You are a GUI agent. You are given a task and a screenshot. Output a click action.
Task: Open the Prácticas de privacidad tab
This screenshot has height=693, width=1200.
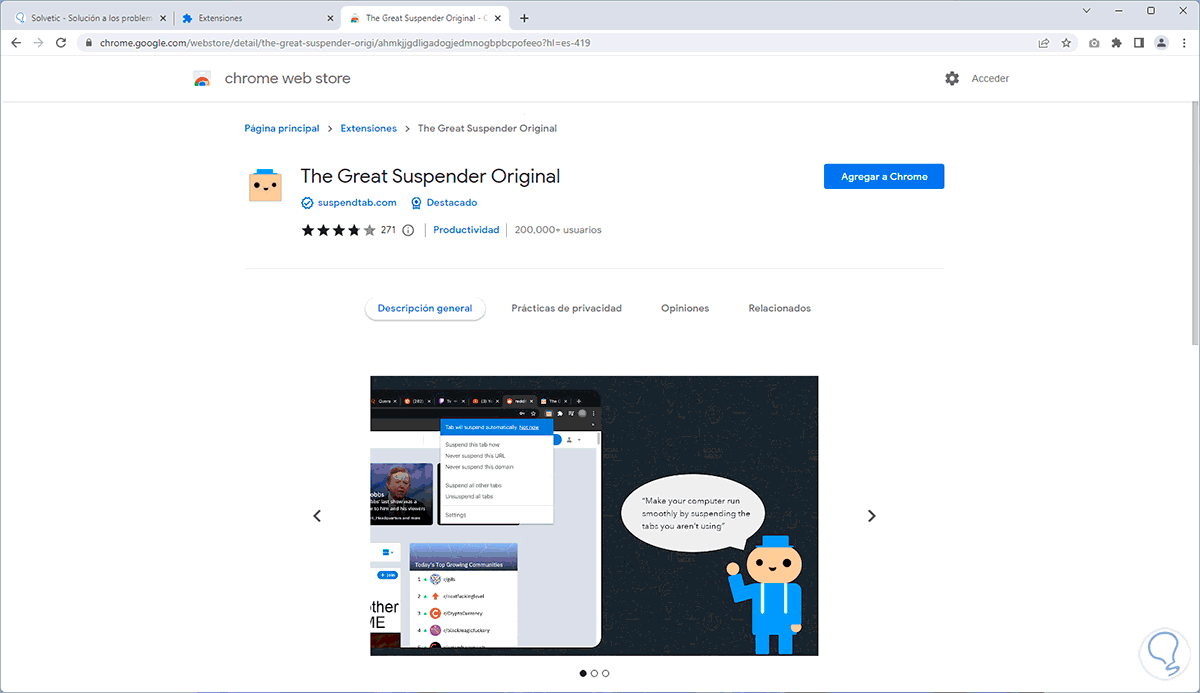[566, 308]
